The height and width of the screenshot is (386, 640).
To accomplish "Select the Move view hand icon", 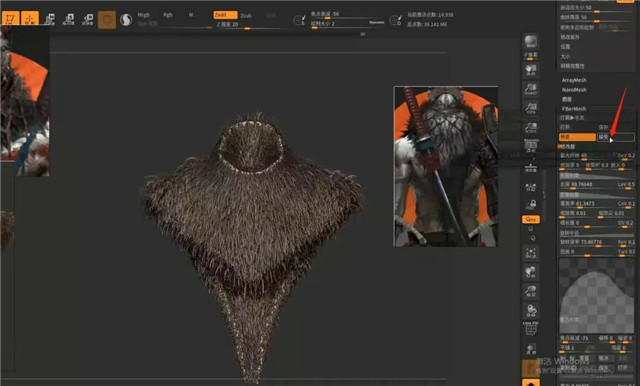I will click(x=531, y=272).
